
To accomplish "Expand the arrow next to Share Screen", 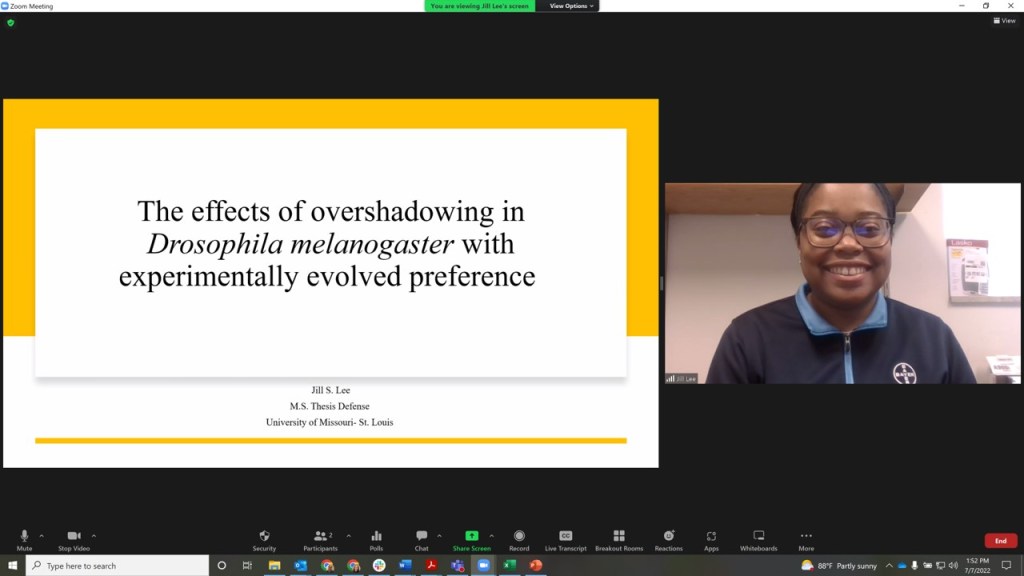I will [491, 535].
